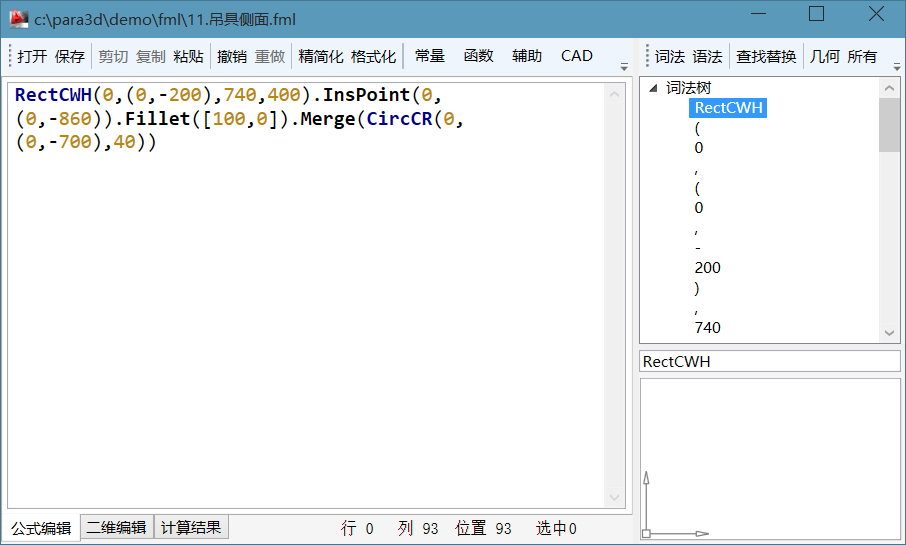Click the 列 93 status indicator
This screenshot has height=545, width=906.
coord(418,528)
